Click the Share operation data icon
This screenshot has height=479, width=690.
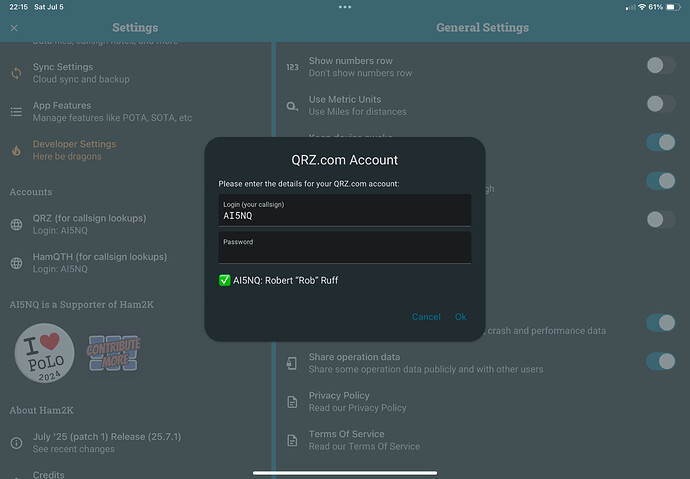click(292, 363)
